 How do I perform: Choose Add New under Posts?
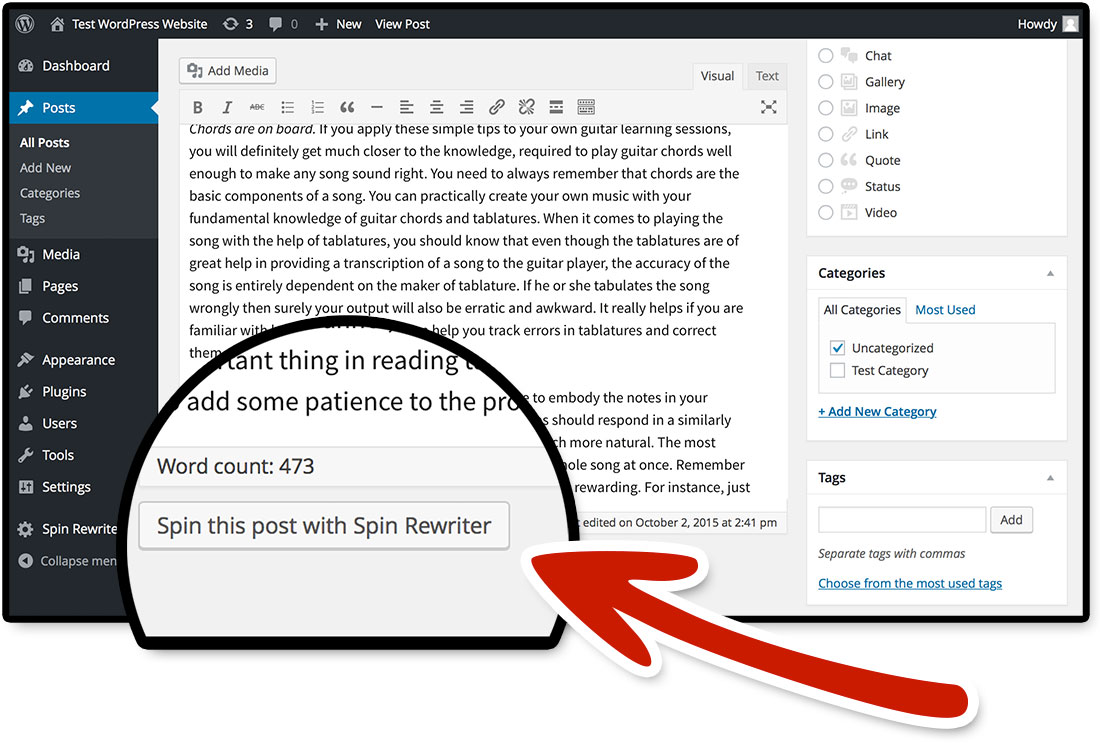(x=46, y=168)
